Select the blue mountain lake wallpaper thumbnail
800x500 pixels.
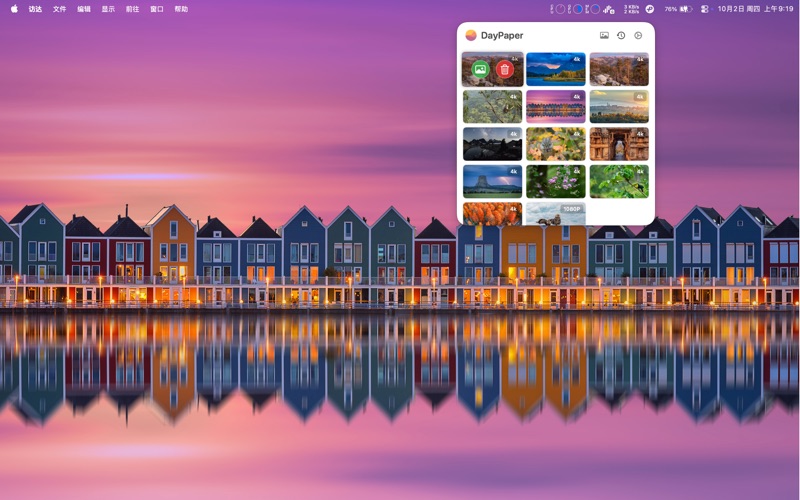556,69
